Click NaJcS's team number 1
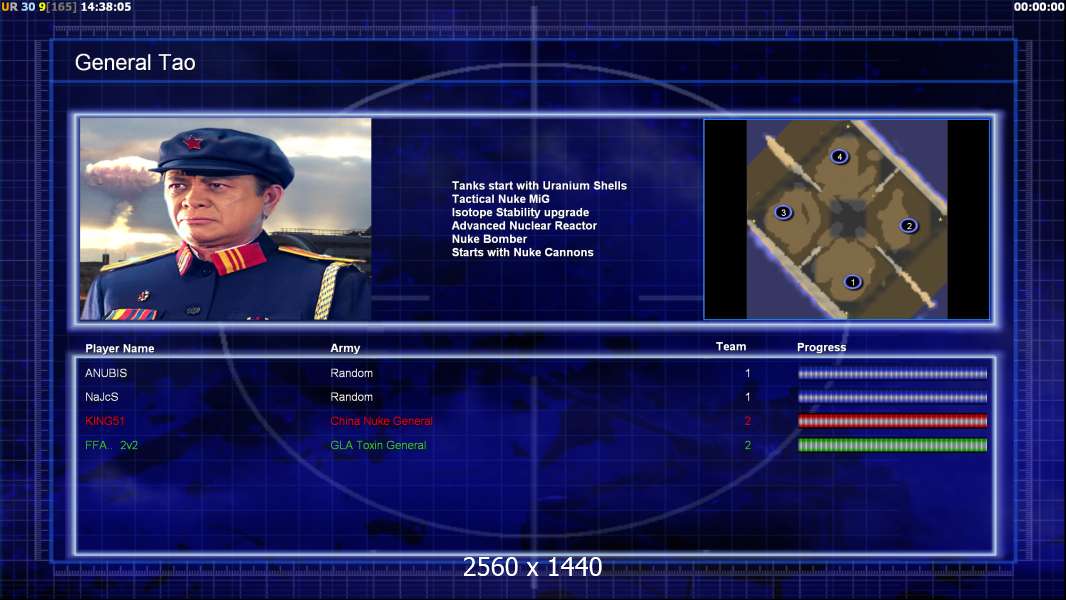The image size is (1066, 600). (x=748, y=397)
